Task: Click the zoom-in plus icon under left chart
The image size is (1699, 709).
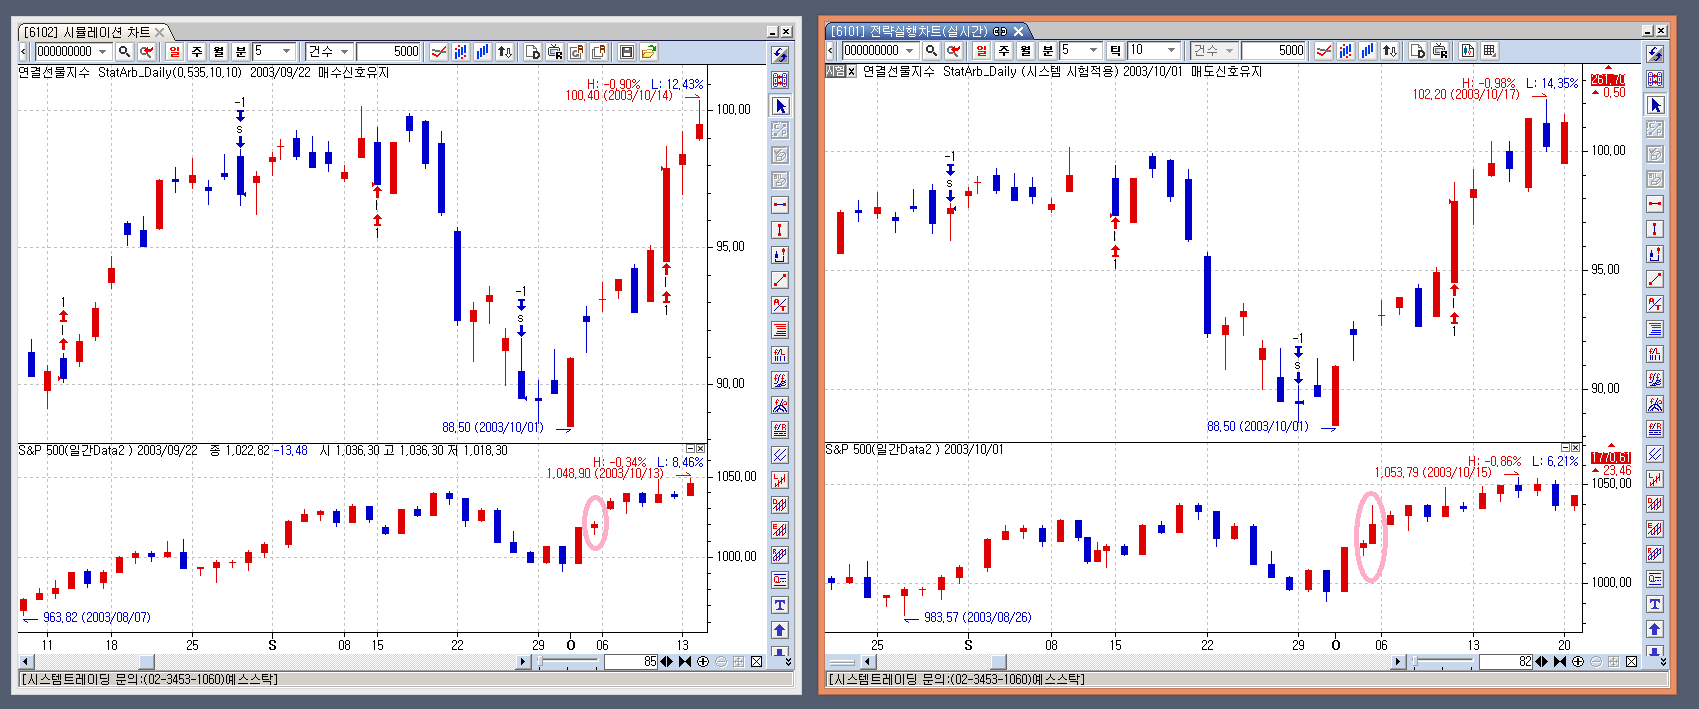Action: (x=703, y=661)
